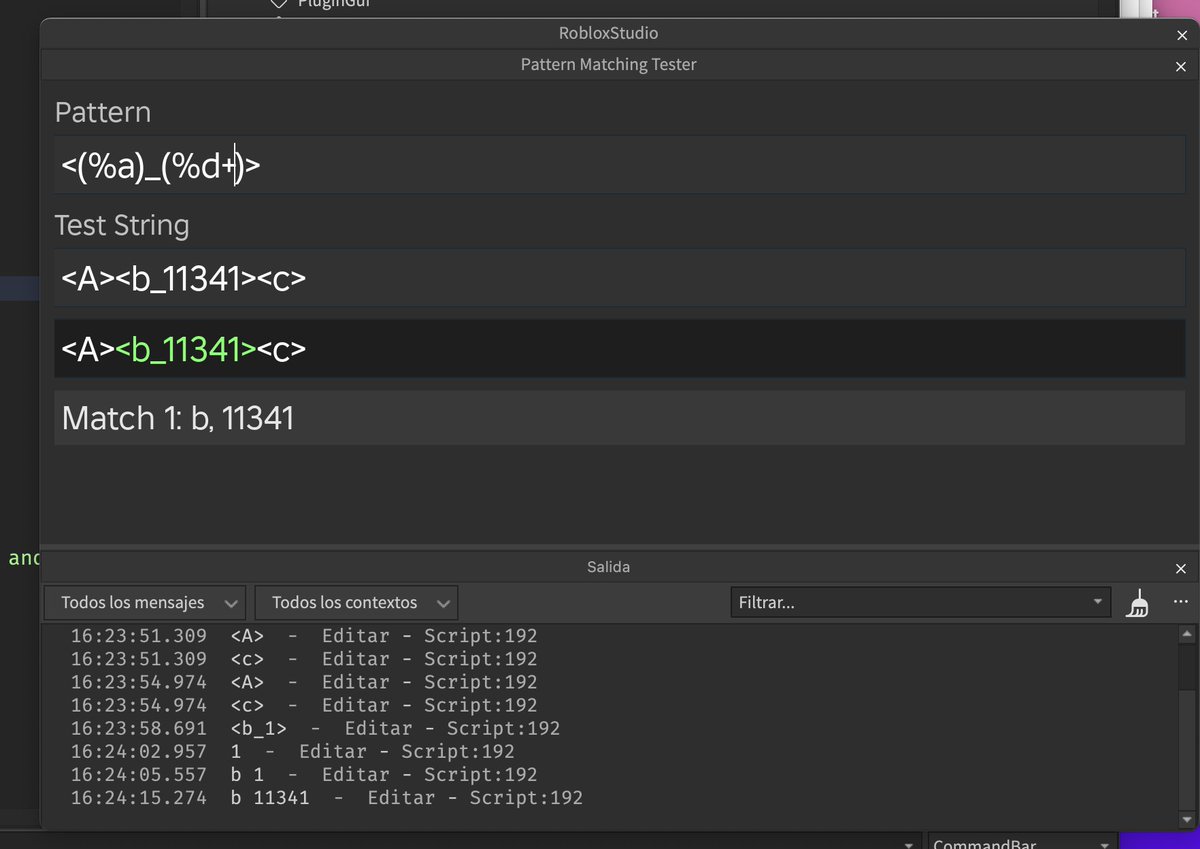The width and height of the screenshot is (1200, 849).
Task: Clear the output log with the broom icon
Action: point(1138,603)
